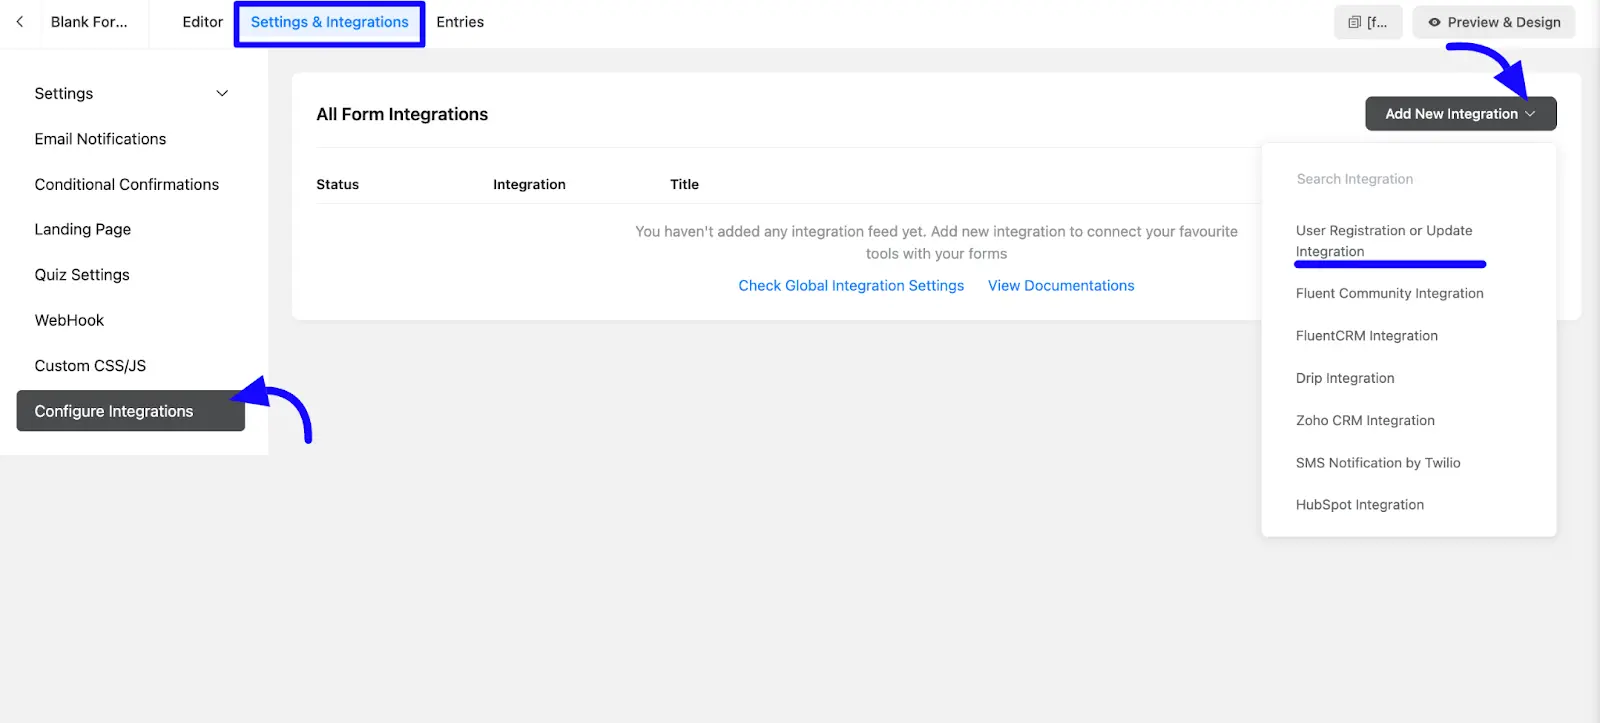Open the View Documentations link
Viewport: 1600px width, 723px height.
point(1061,286)
